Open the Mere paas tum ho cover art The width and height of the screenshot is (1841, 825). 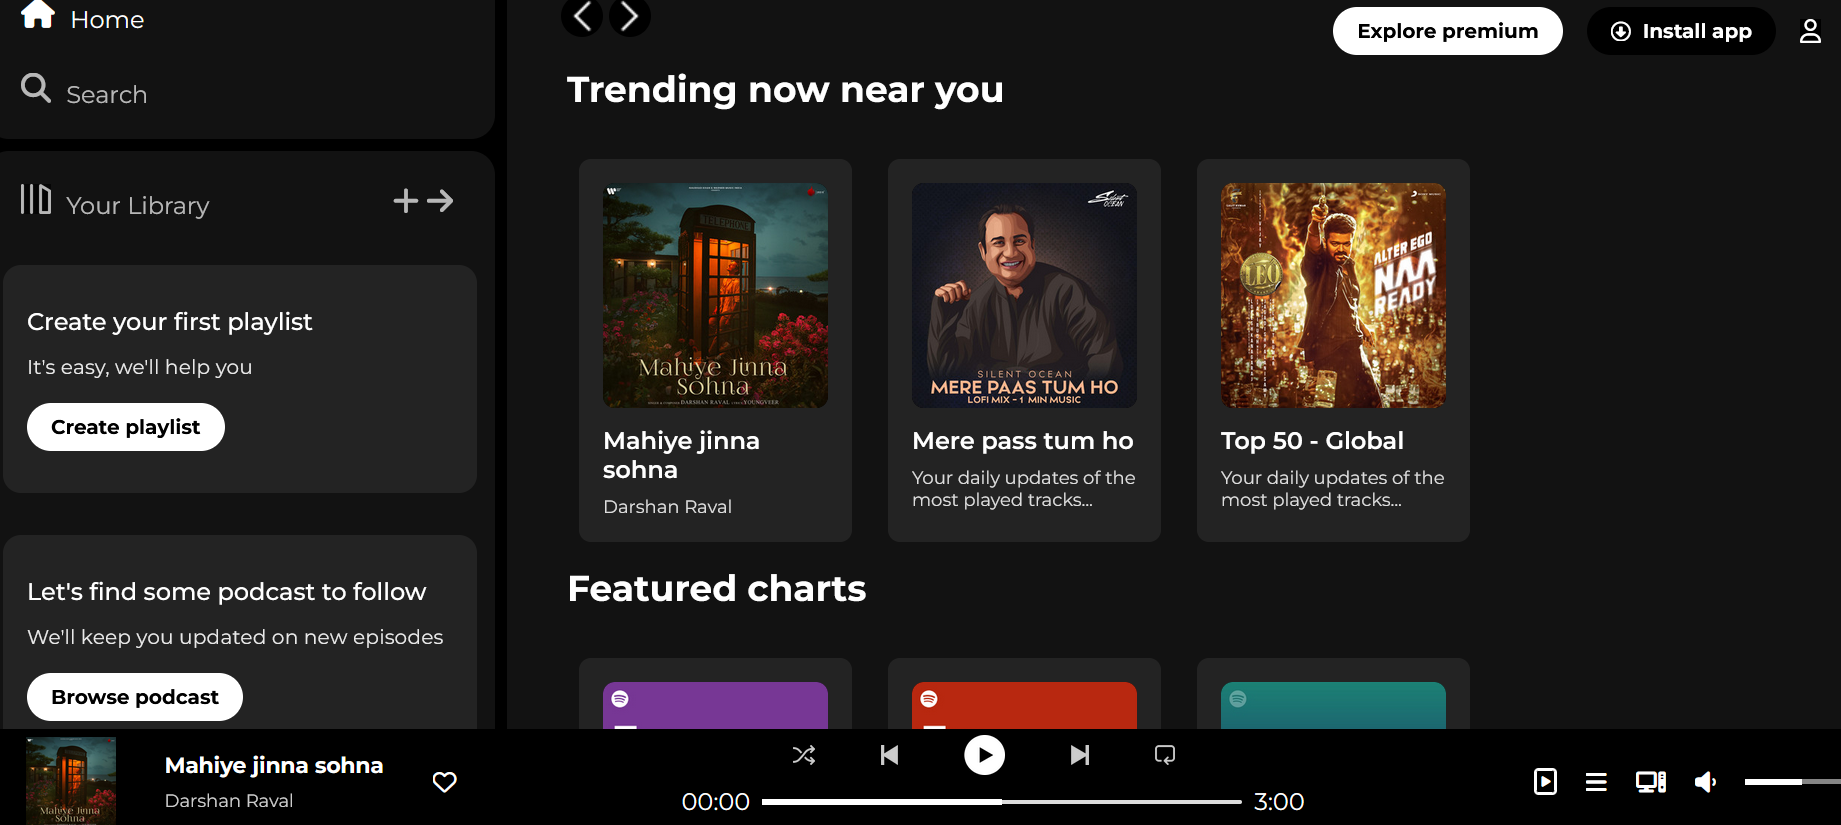point(1024,295)
